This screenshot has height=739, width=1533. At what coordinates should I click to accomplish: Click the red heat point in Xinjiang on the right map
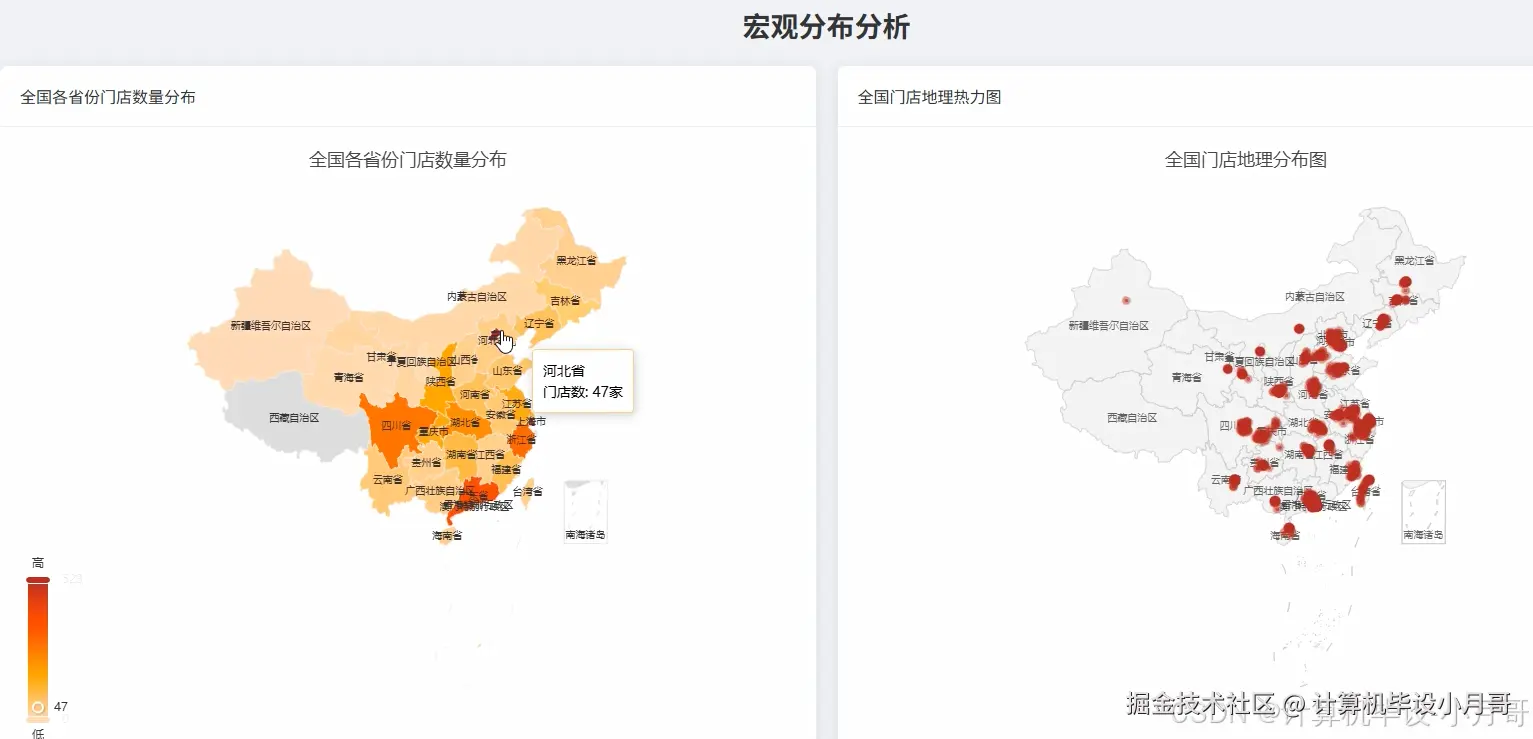pyautogui.click(x=1126, y=300)
